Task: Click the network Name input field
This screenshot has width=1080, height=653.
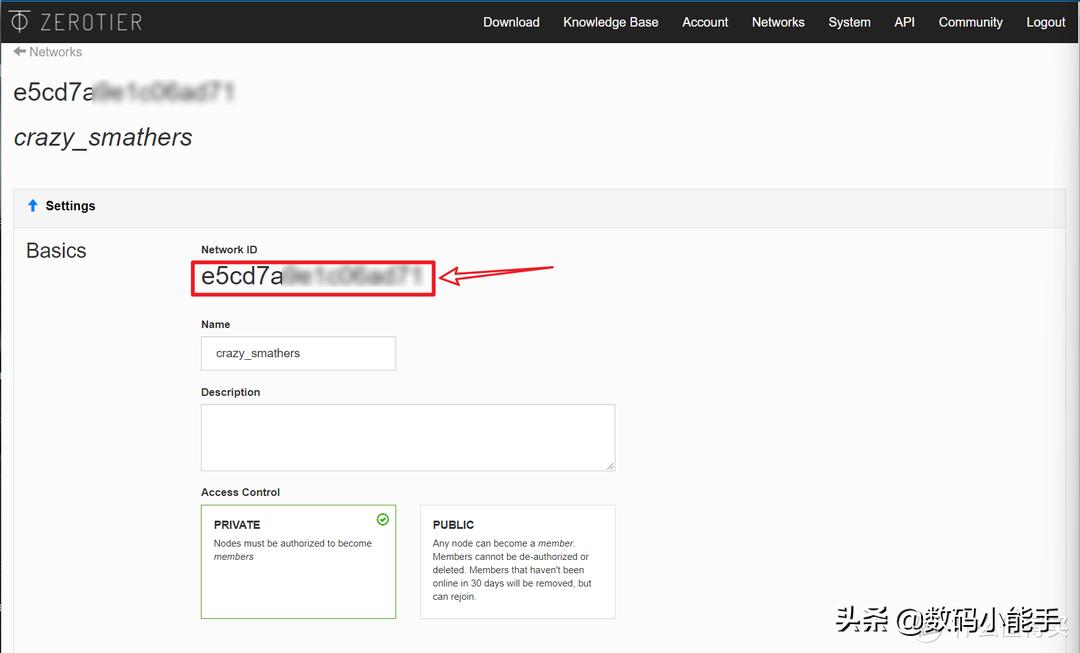Action: click(298, 353)
